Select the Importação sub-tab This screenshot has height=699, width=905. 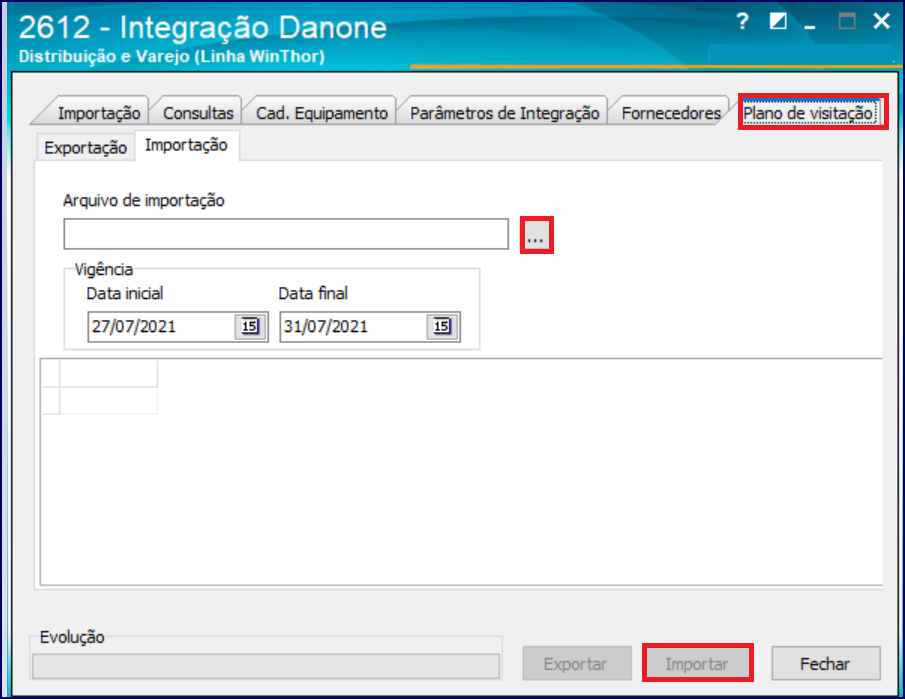tap(186, 145)
